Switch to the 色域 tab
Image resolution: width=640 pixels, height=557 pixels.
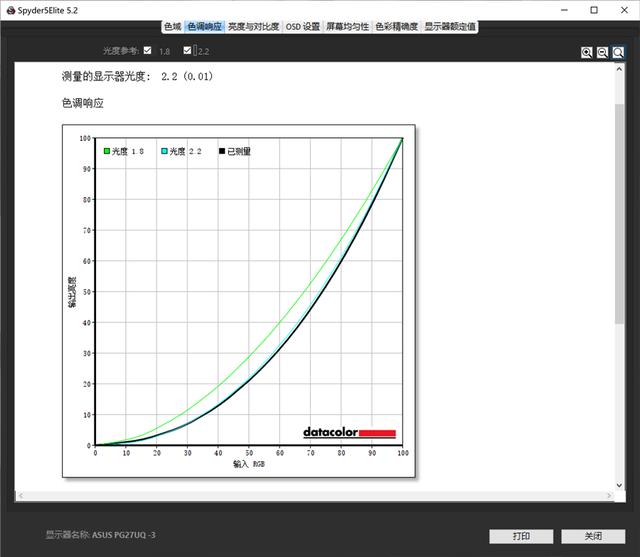click(173, 27)
